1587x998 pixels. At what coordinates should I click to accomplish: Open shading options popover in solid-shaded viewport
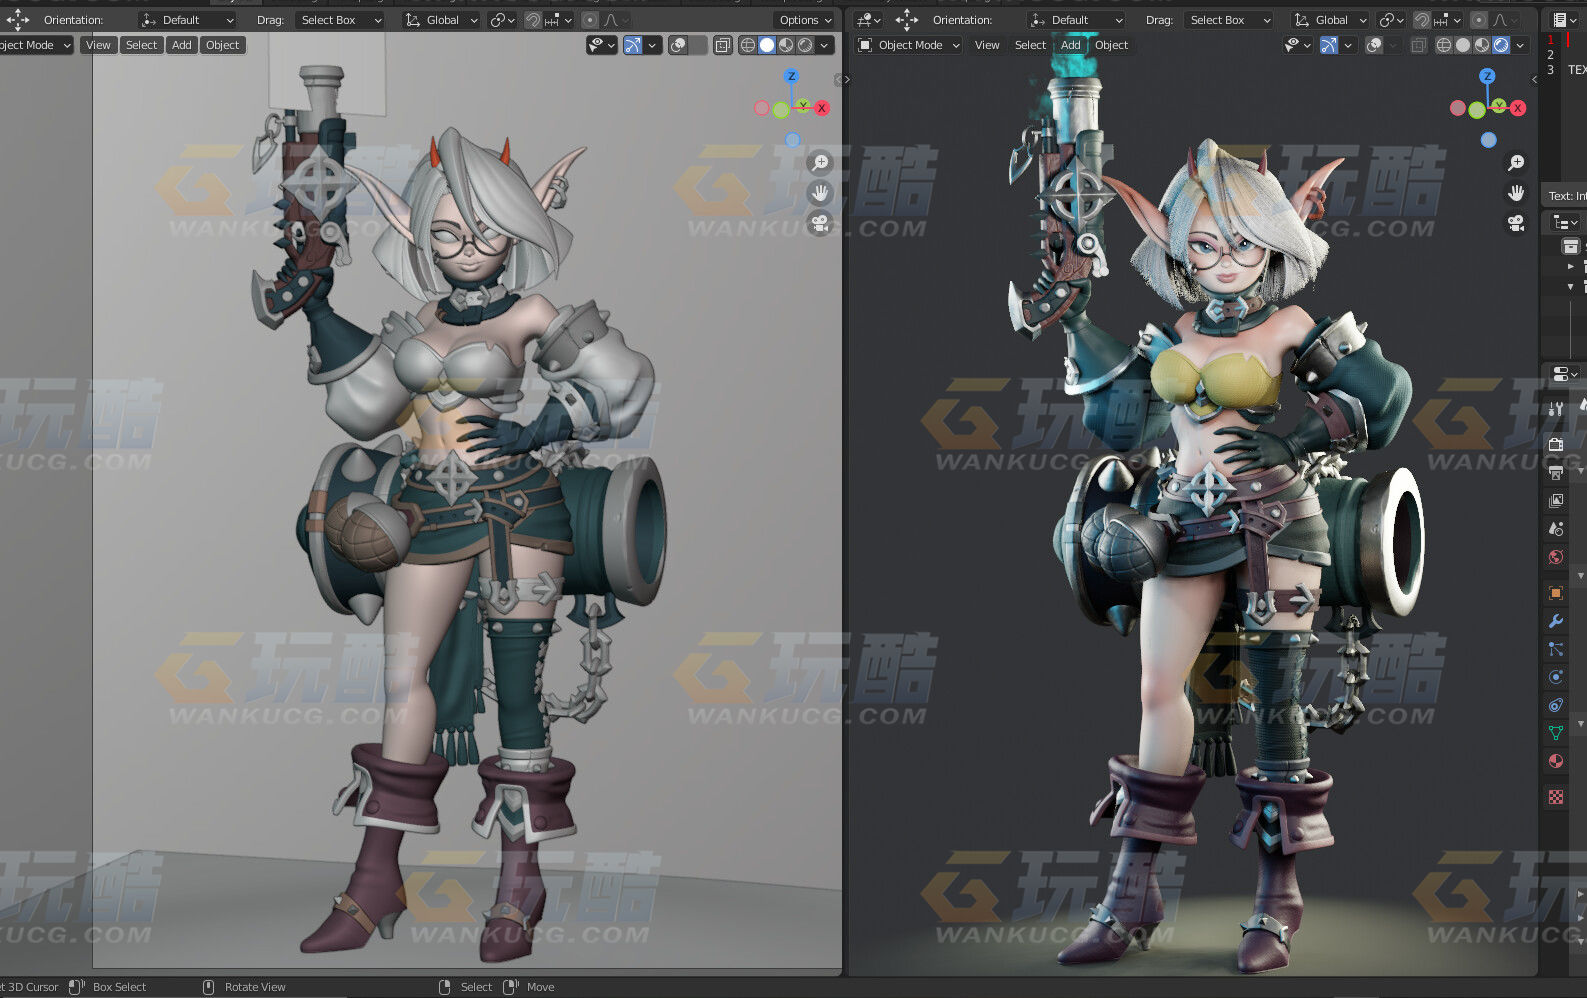coord(825,45)
